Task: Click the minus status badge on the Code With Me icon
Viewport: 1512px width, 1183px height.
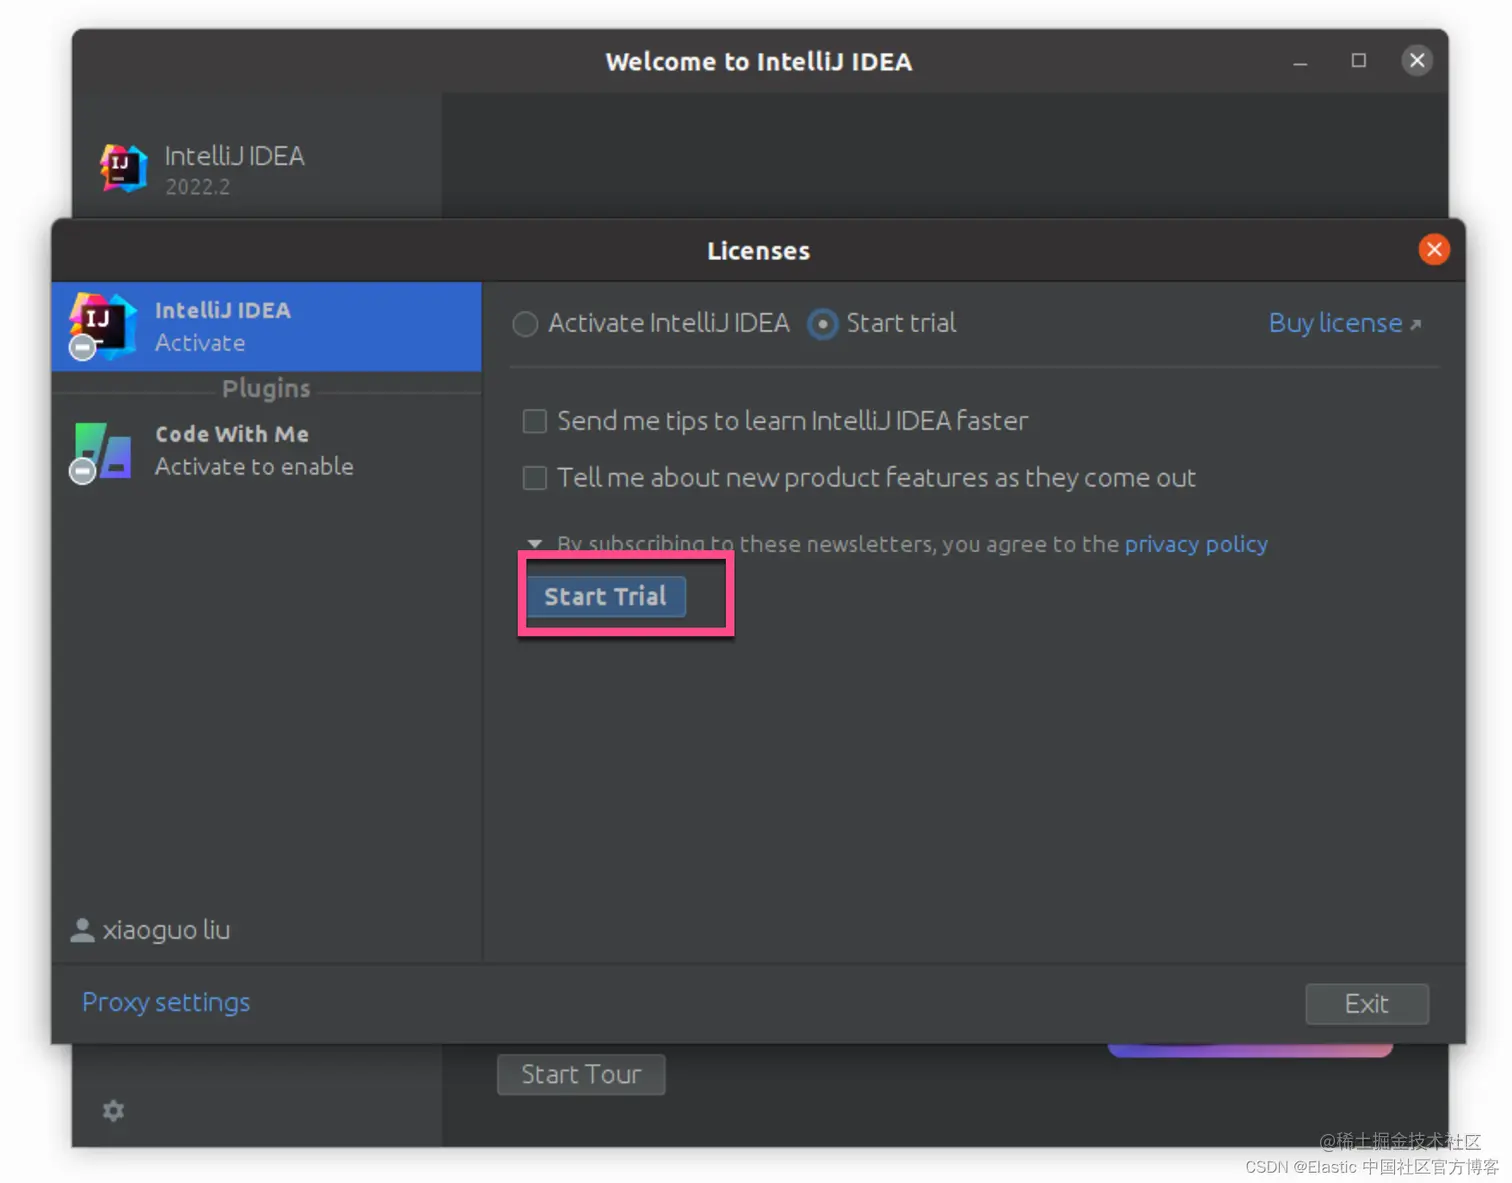Action: [x=81, y=471]
